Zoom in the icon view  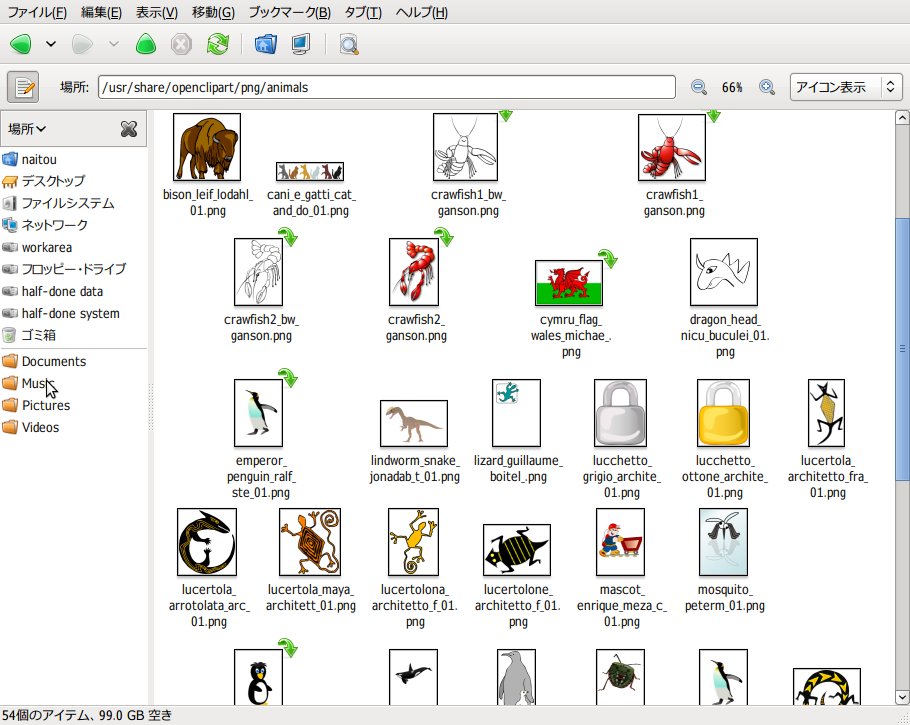click(x=767, y=87)
